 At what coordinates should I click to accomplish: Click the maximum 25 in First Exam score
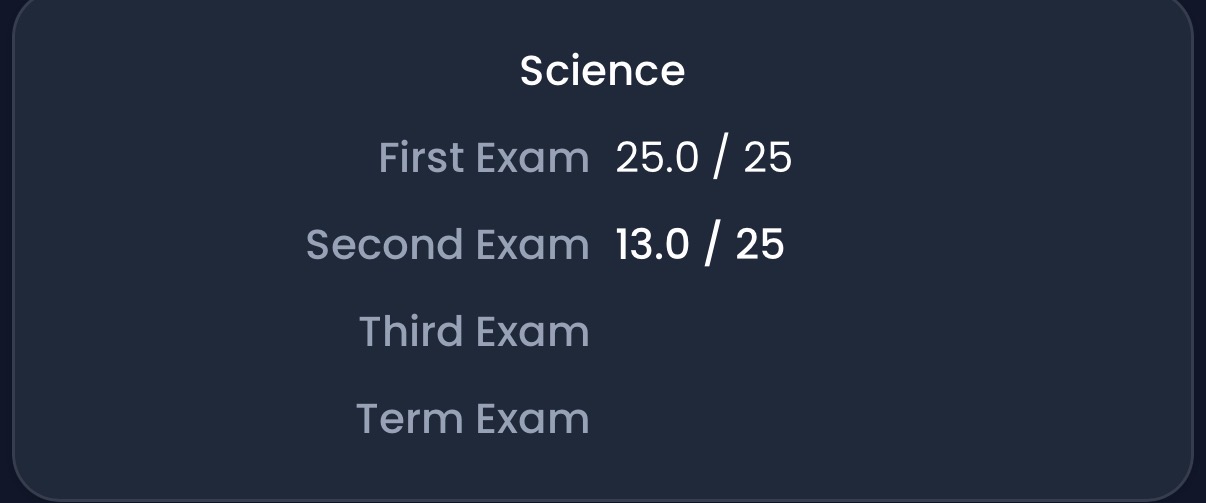coord(768,158)
